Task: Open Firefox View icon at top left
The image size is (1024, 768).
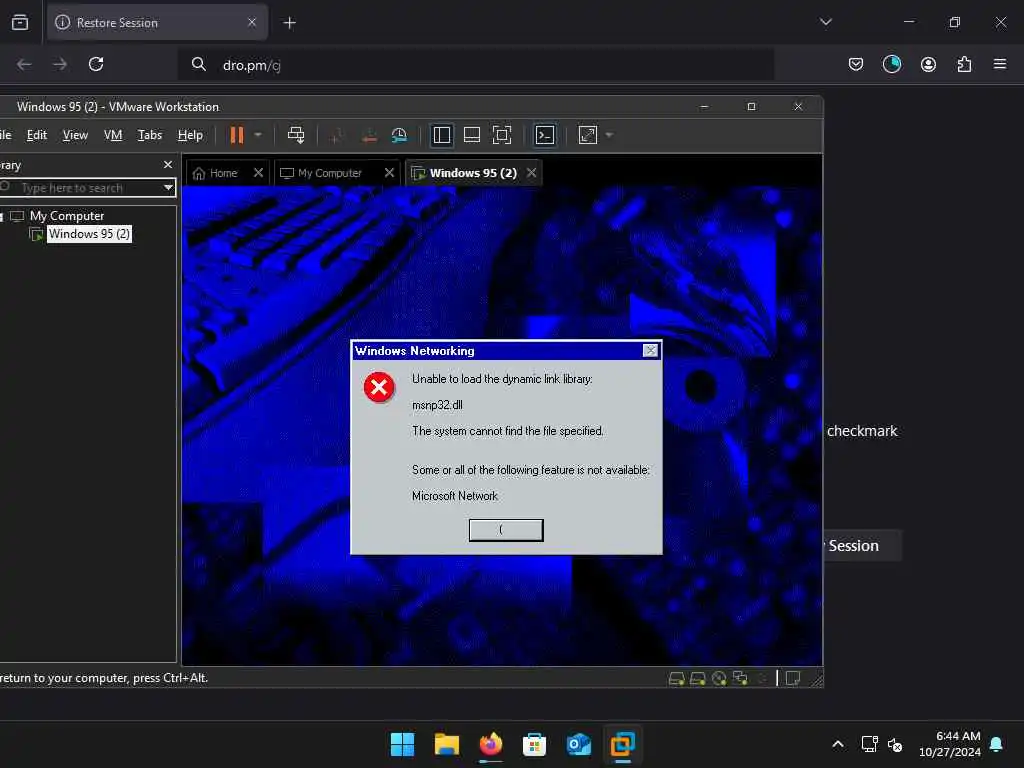Action: 20,22
